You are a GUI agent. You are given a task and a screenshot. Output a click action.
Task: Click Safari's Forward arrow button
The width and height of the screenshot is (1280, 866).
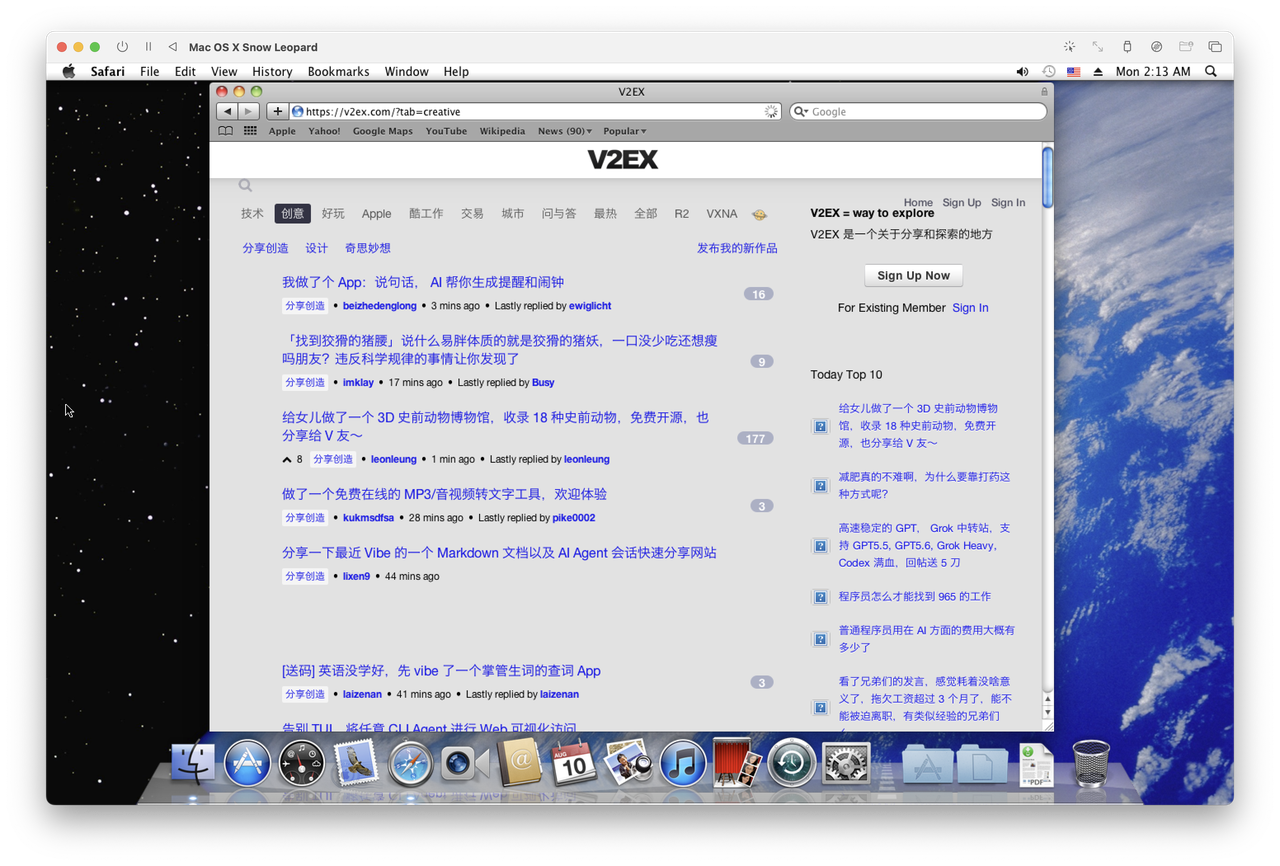[249, 112]
